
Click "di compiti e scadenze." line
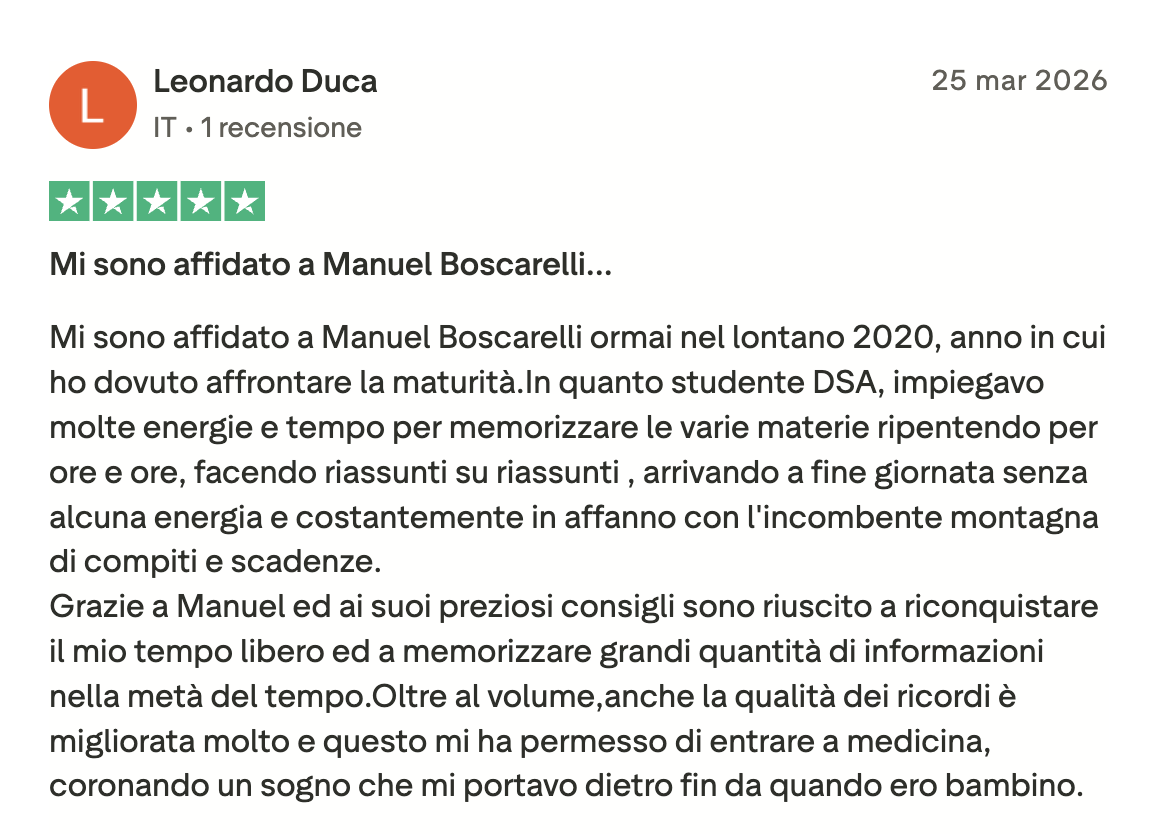pyautogui.click(x=215, y=562)
